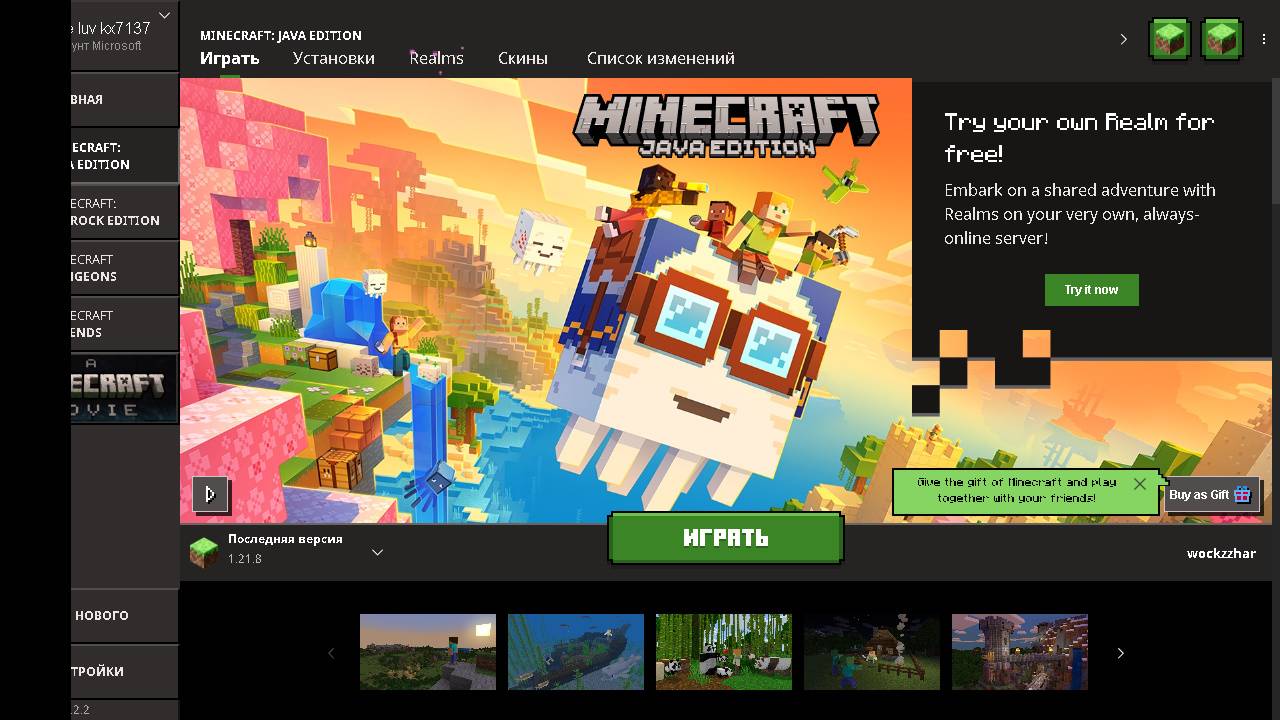Screen dimensions: 1280x720
Task: Expand the version selection chevron
Action: tap(377, 552)
